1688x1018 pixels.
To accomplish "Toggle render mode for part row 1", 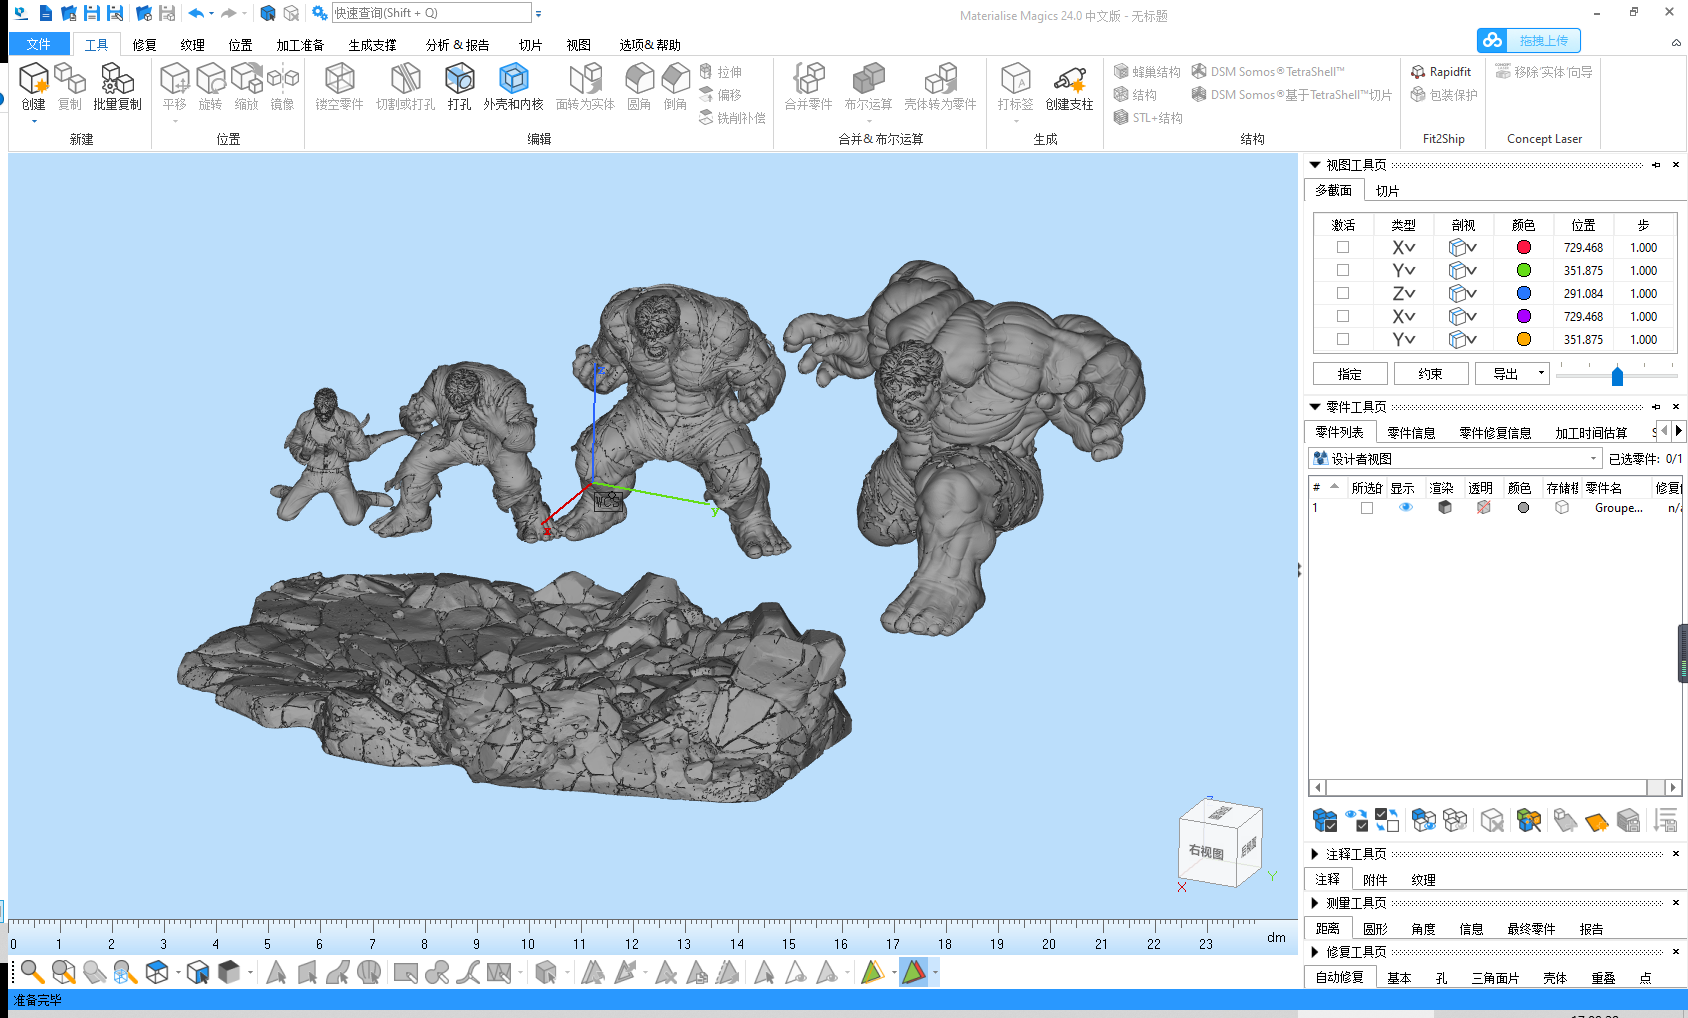I will [x=1445, y=508].
